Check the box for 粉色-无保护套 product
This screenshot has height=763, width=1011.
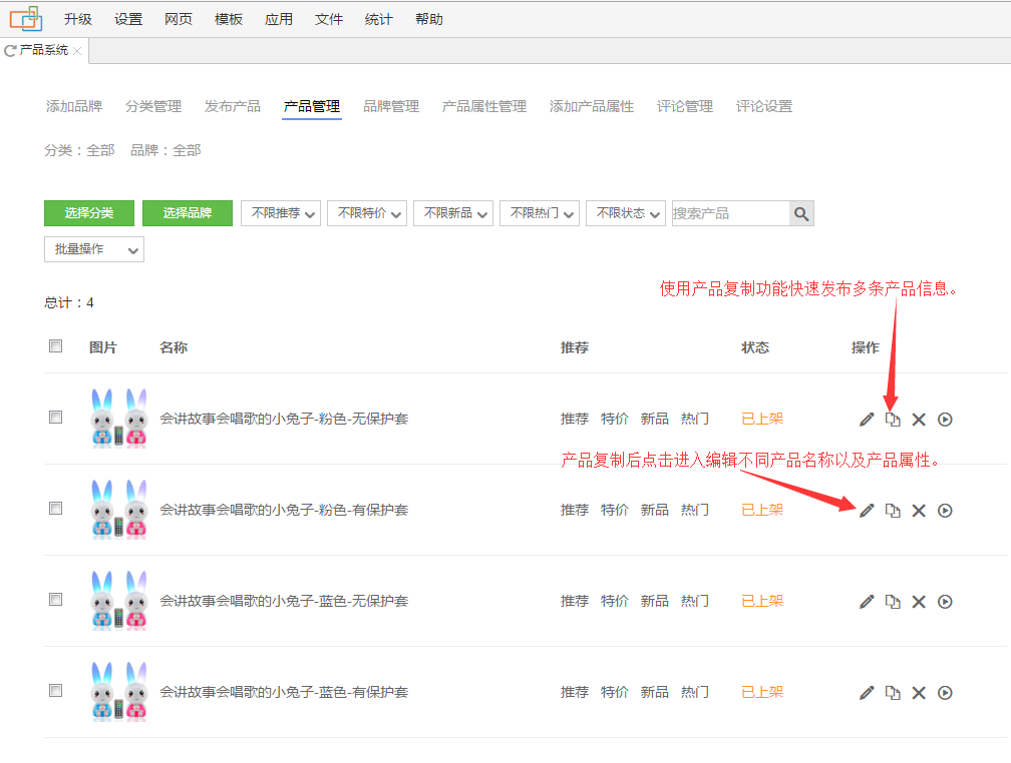[56, 418]
